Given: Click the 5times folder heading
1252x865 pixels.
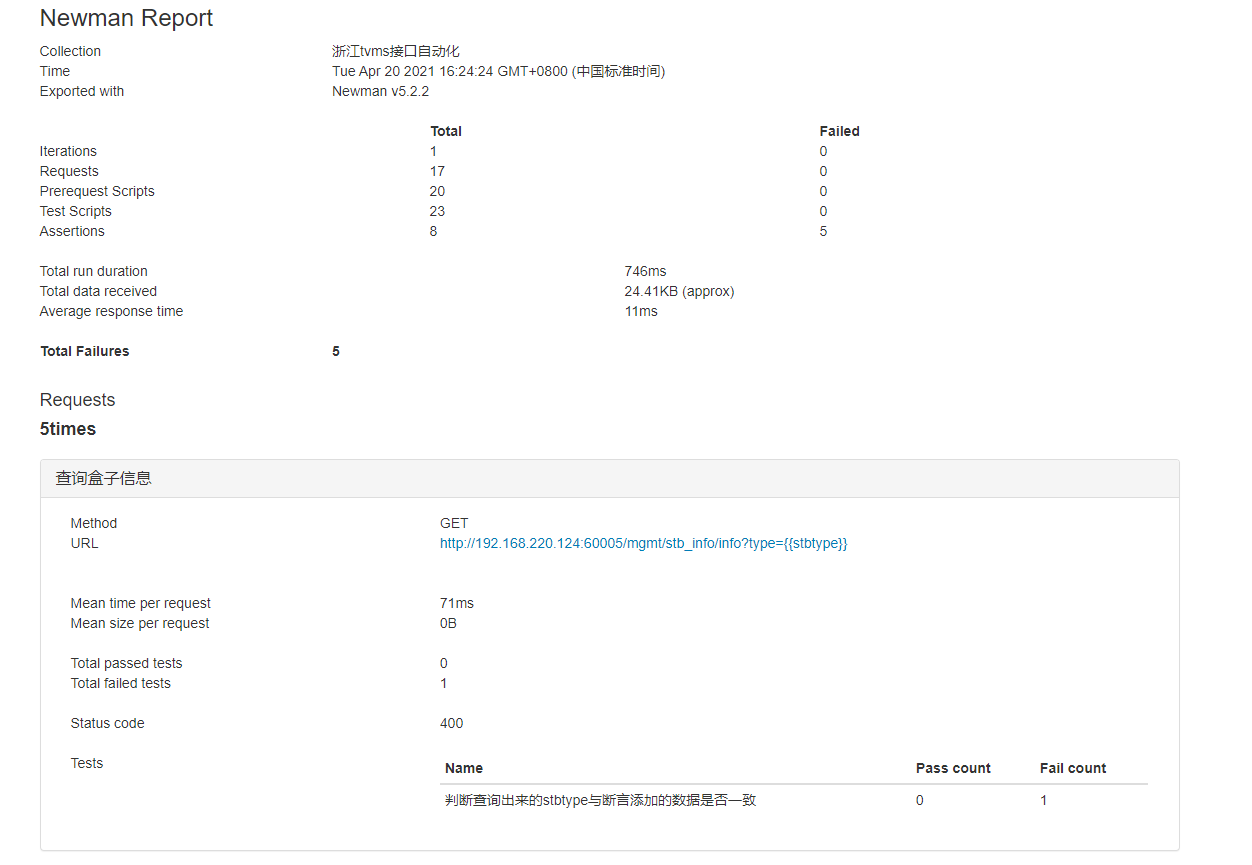Looking at the screenshot, I should [x=68, y=429].
